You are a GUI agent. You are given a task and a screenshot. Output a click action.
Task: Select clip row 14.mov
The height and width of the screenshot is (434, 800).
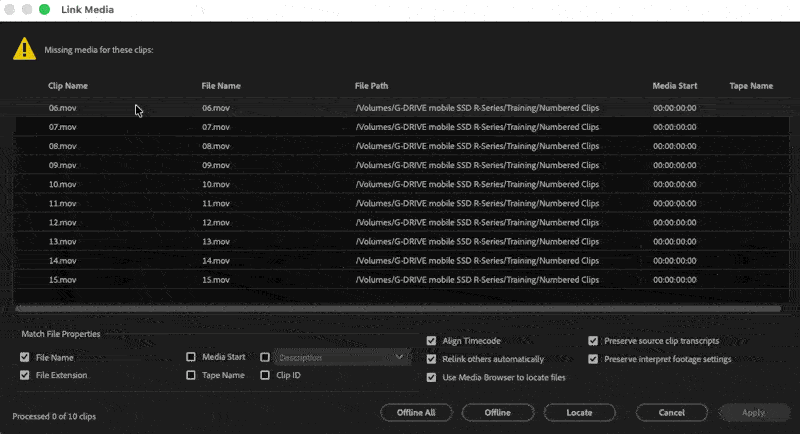[402, 261]
